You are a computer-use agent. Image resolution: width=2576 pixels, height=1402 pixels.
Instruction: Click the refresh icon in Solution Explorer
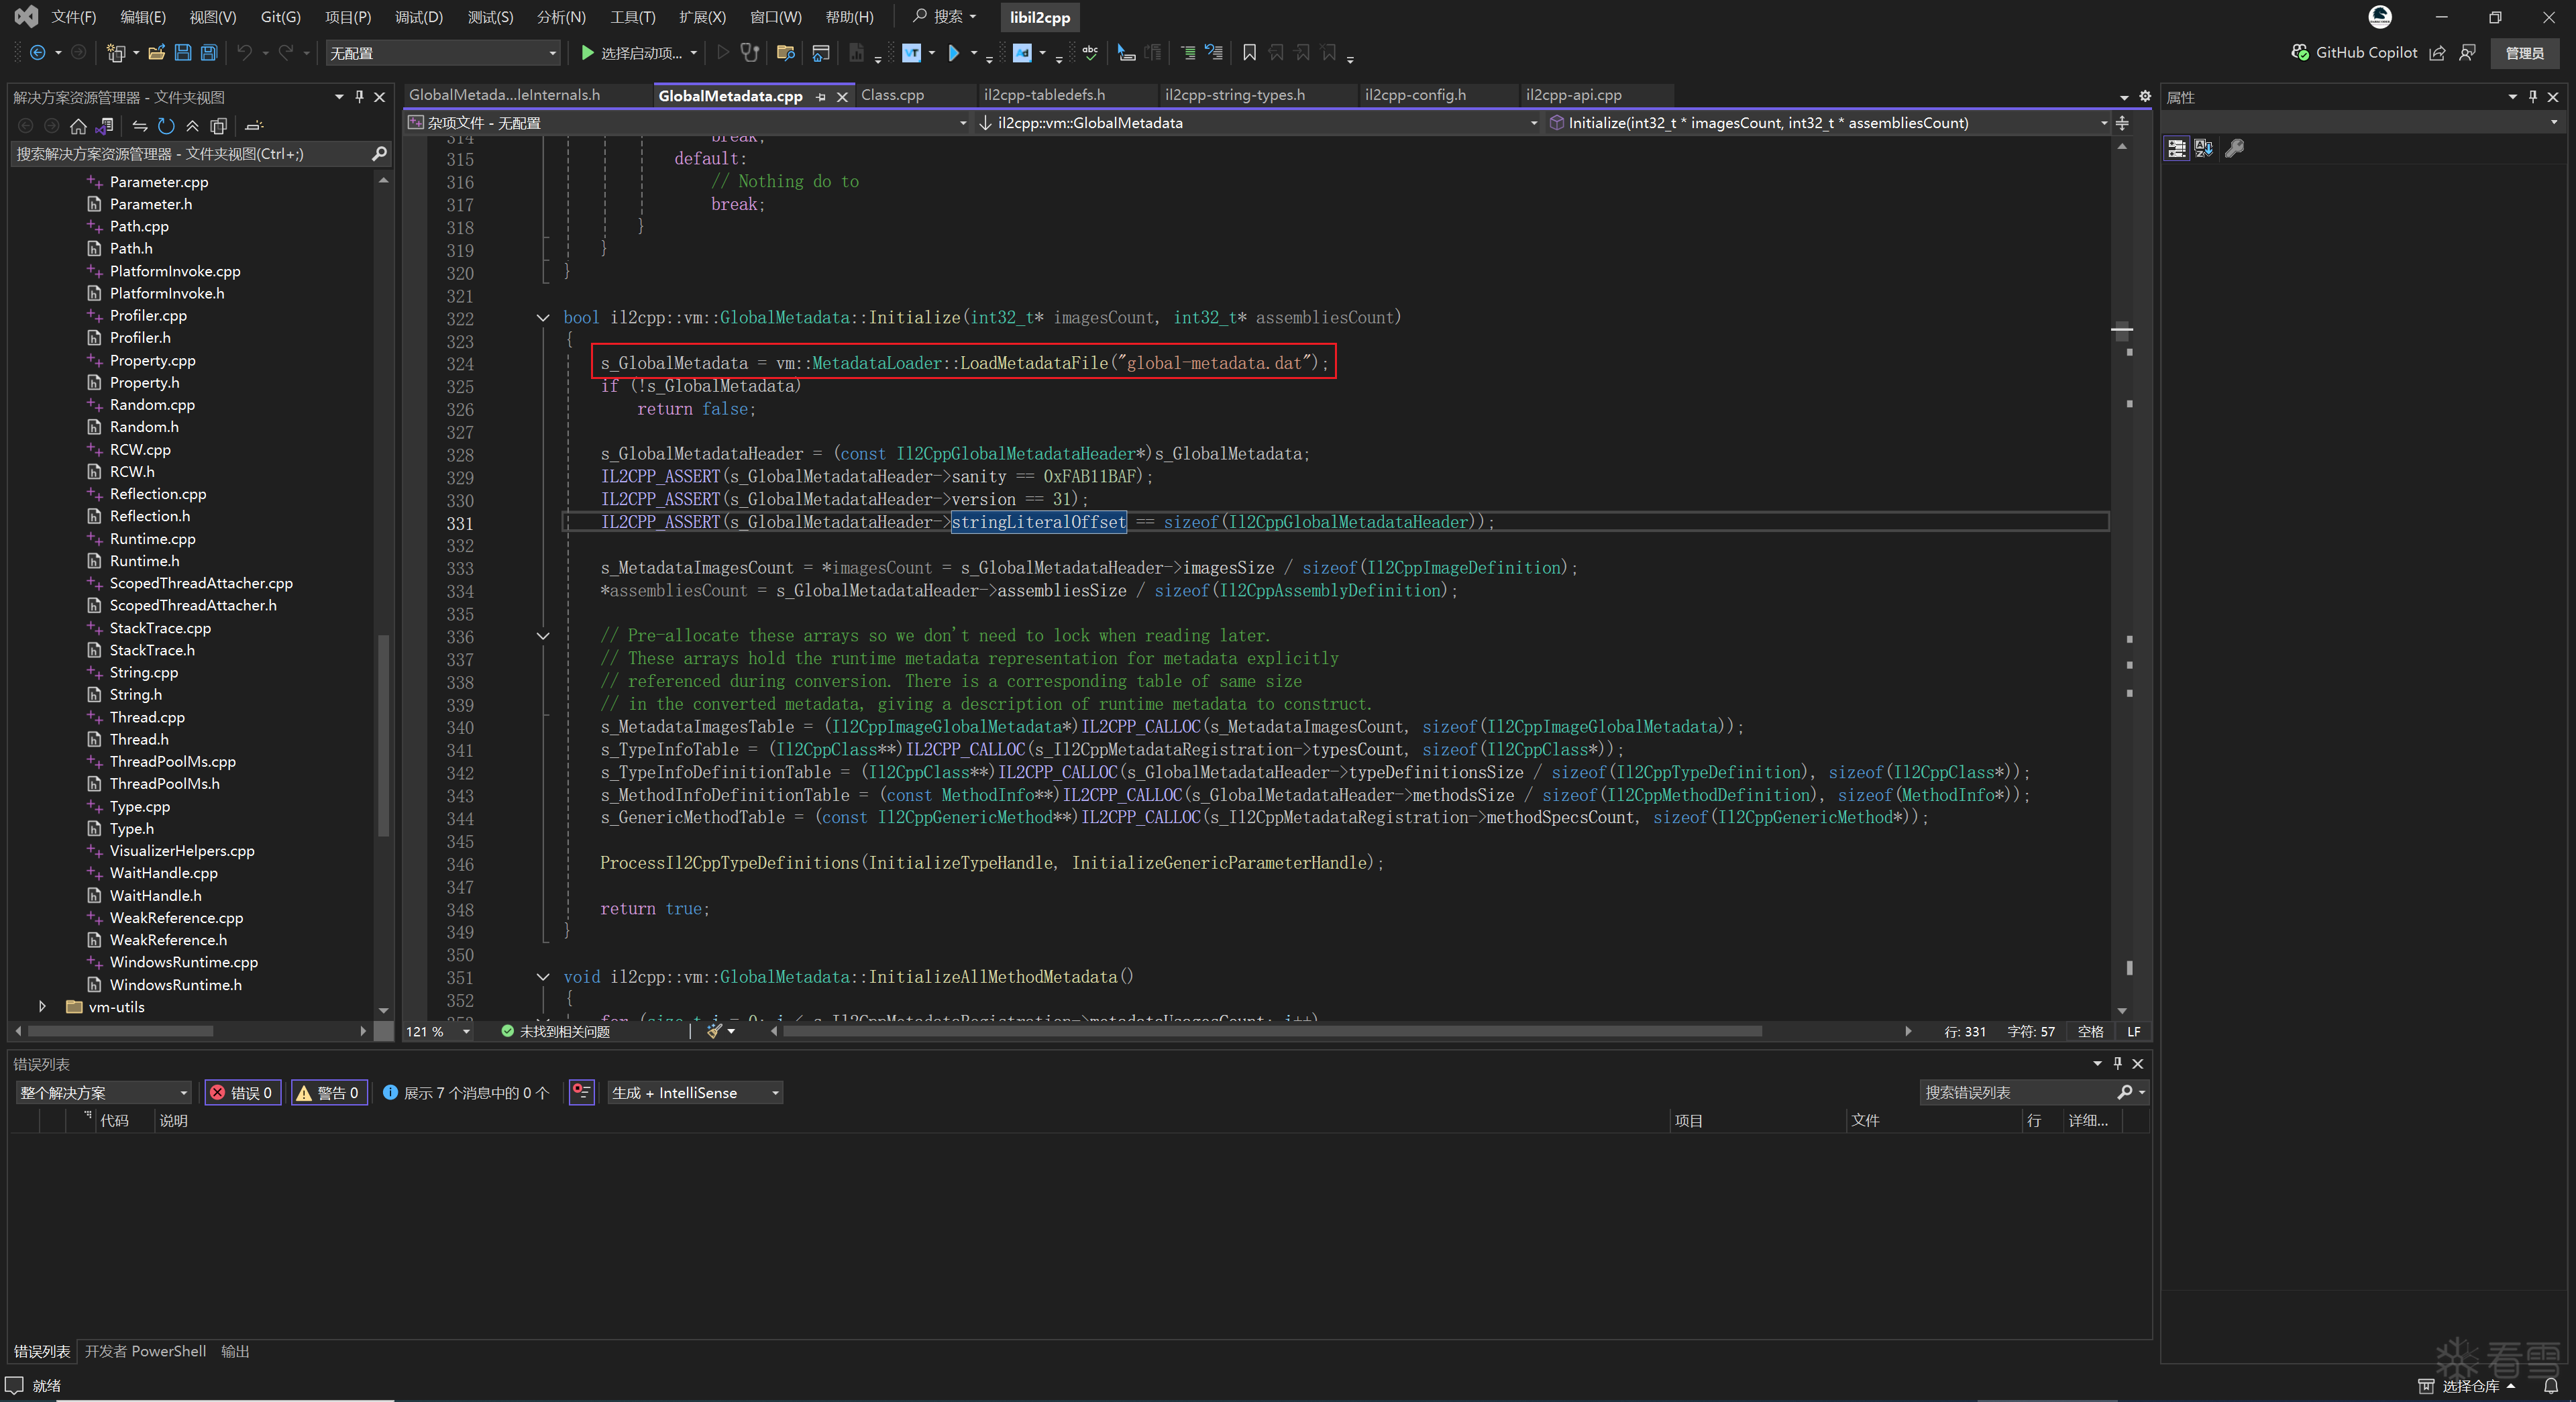click(166, 126)
